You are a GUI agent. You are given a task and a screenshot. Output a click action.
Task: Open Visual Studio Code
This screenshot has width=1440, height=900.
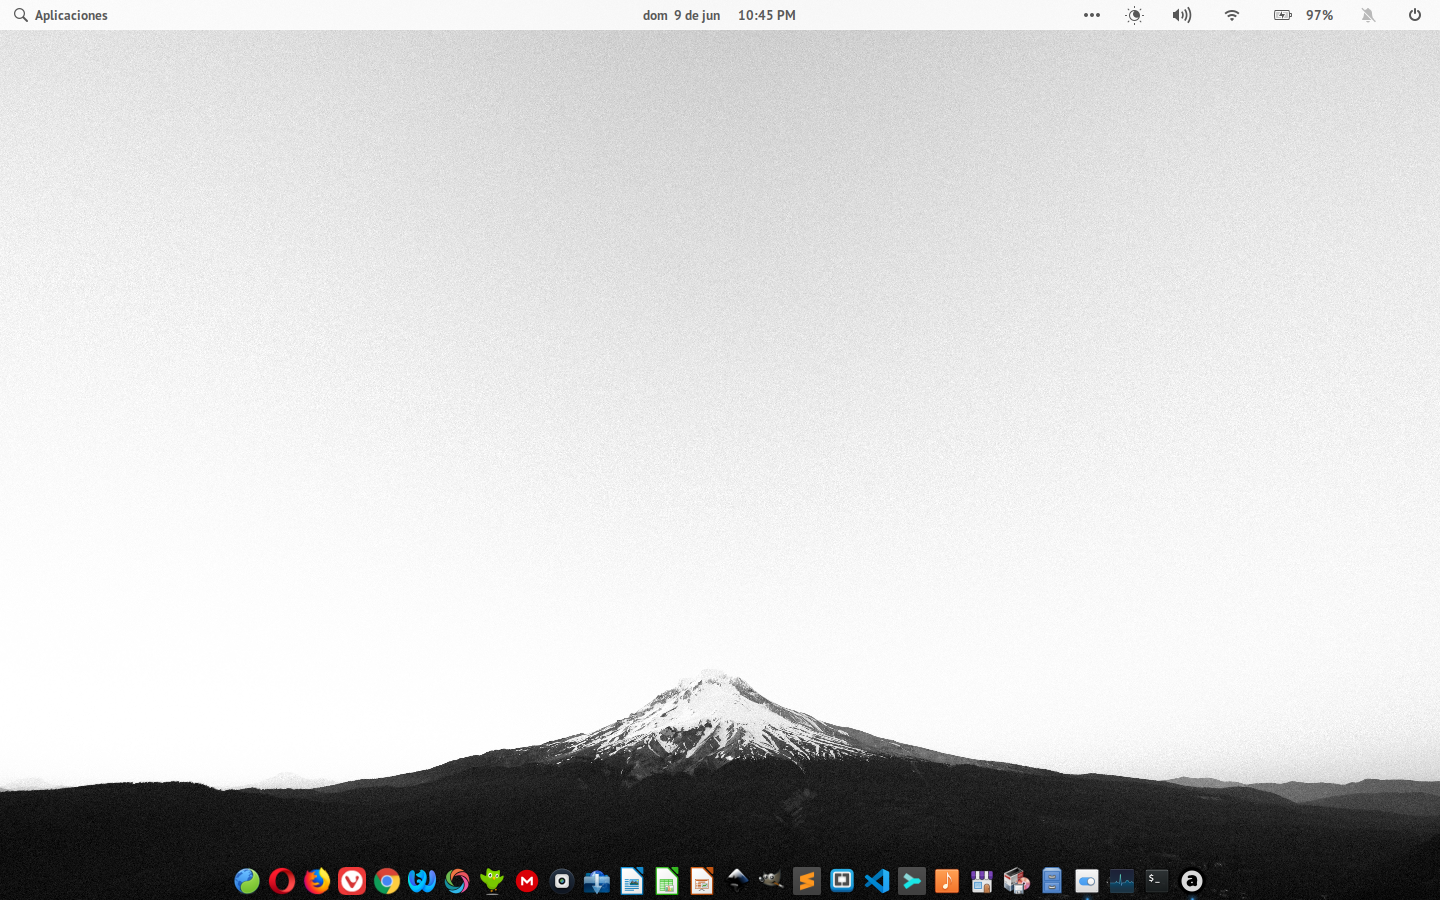click(877, 881)
